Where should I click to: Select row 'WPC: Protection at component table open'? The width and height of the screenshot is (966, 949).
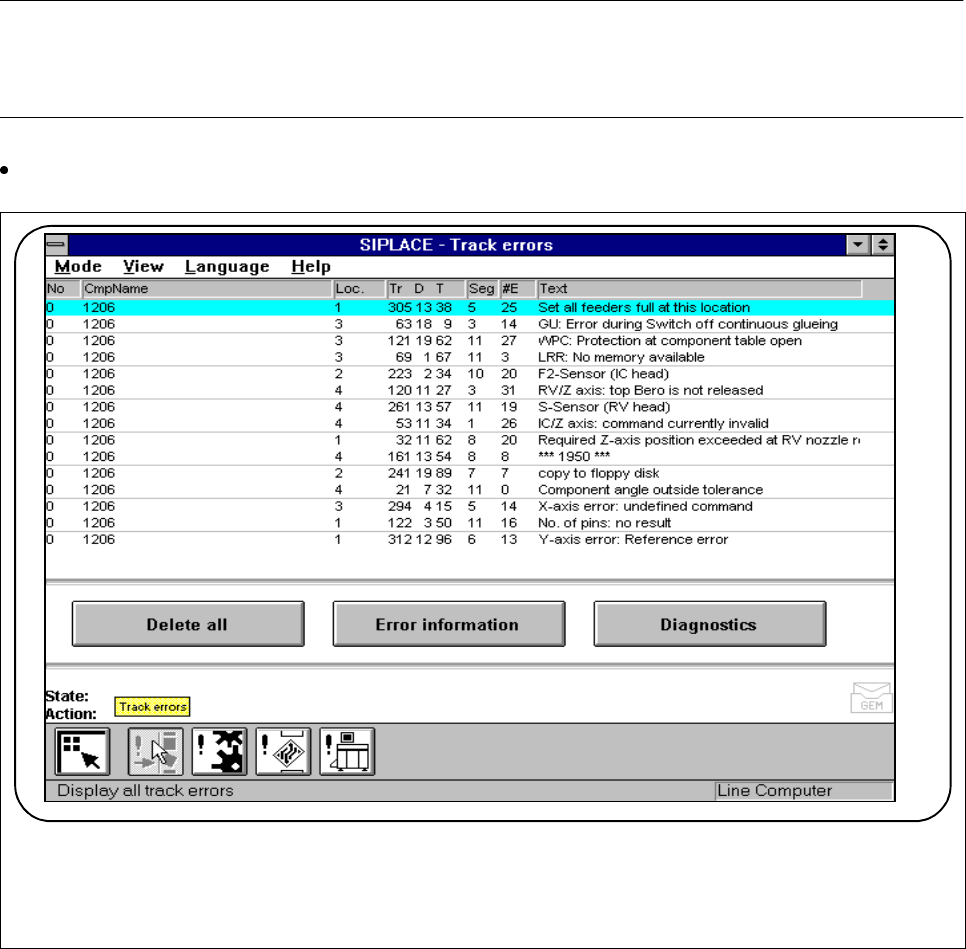[469, 341]
